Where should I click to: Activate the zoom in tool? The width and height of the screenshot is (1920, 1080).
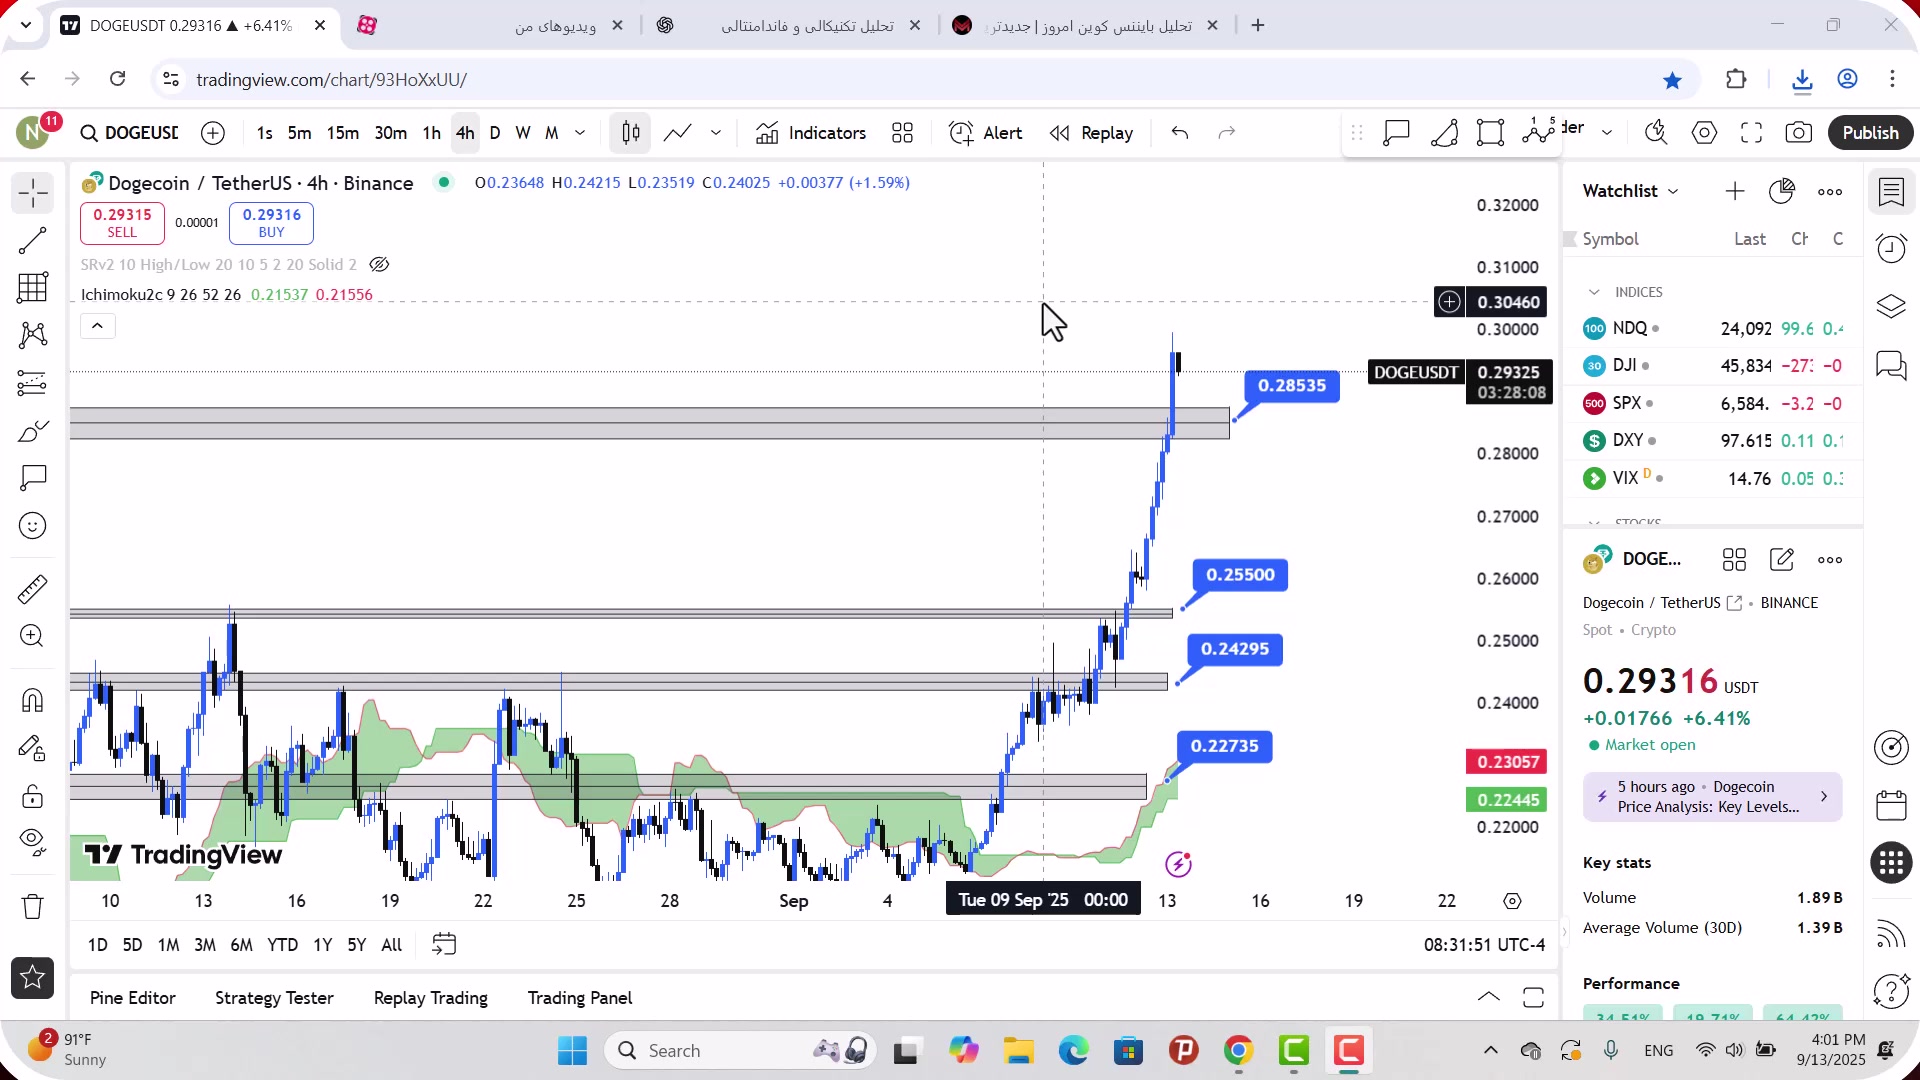(33, 636)
